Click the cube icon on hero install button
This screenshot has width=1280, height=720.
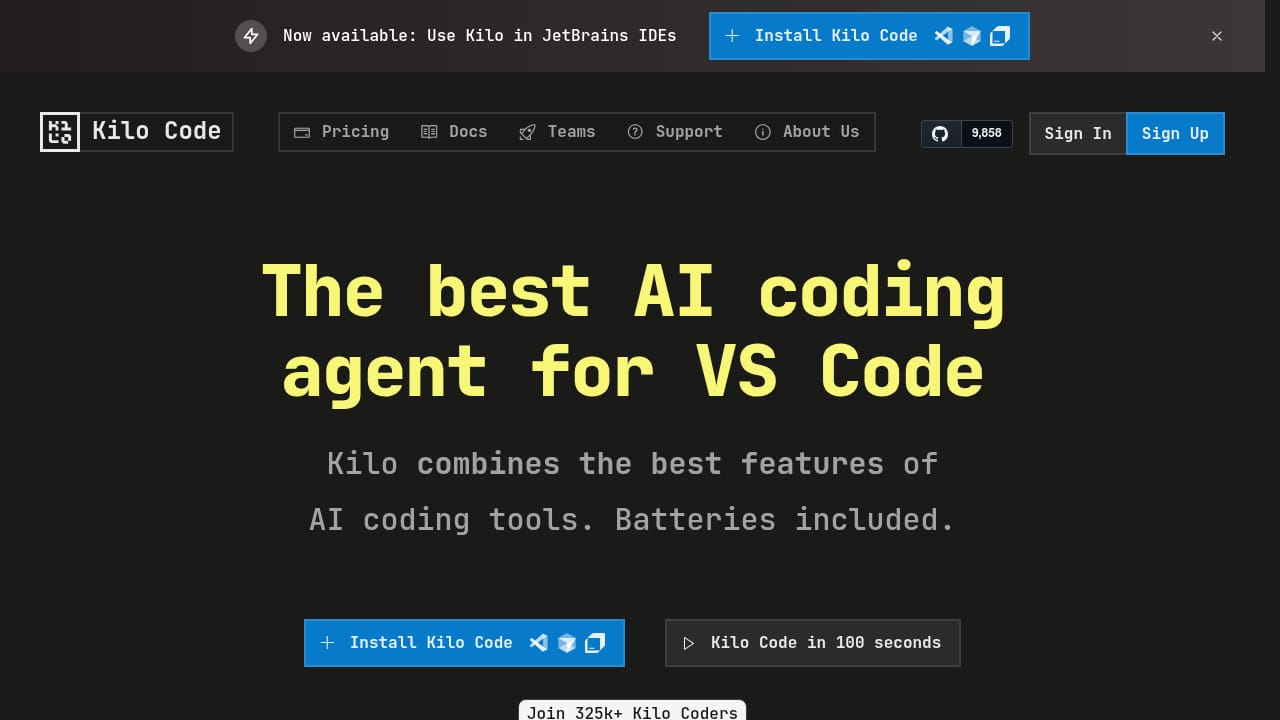click(x=567, y=643)
